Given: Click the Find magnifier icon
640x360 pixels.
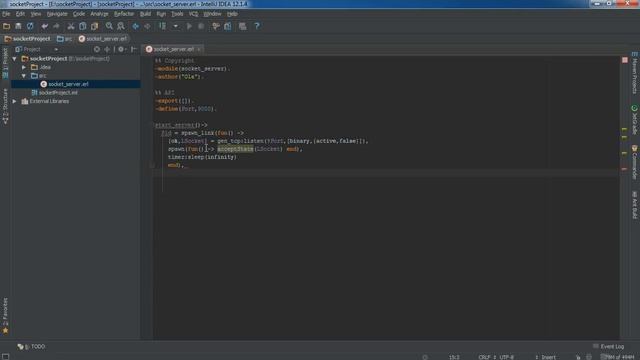Looking at the screenshot, I should click(109, 26).
